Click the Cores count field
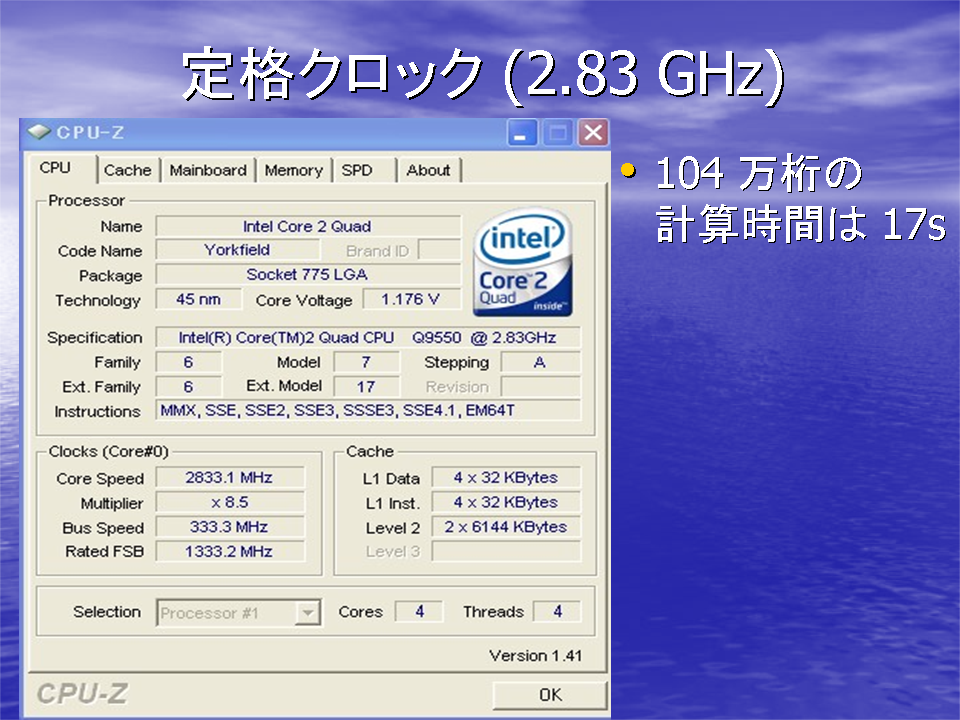Image resolution: width=960 pixels, height=720 pixels. tap(419, 611)
